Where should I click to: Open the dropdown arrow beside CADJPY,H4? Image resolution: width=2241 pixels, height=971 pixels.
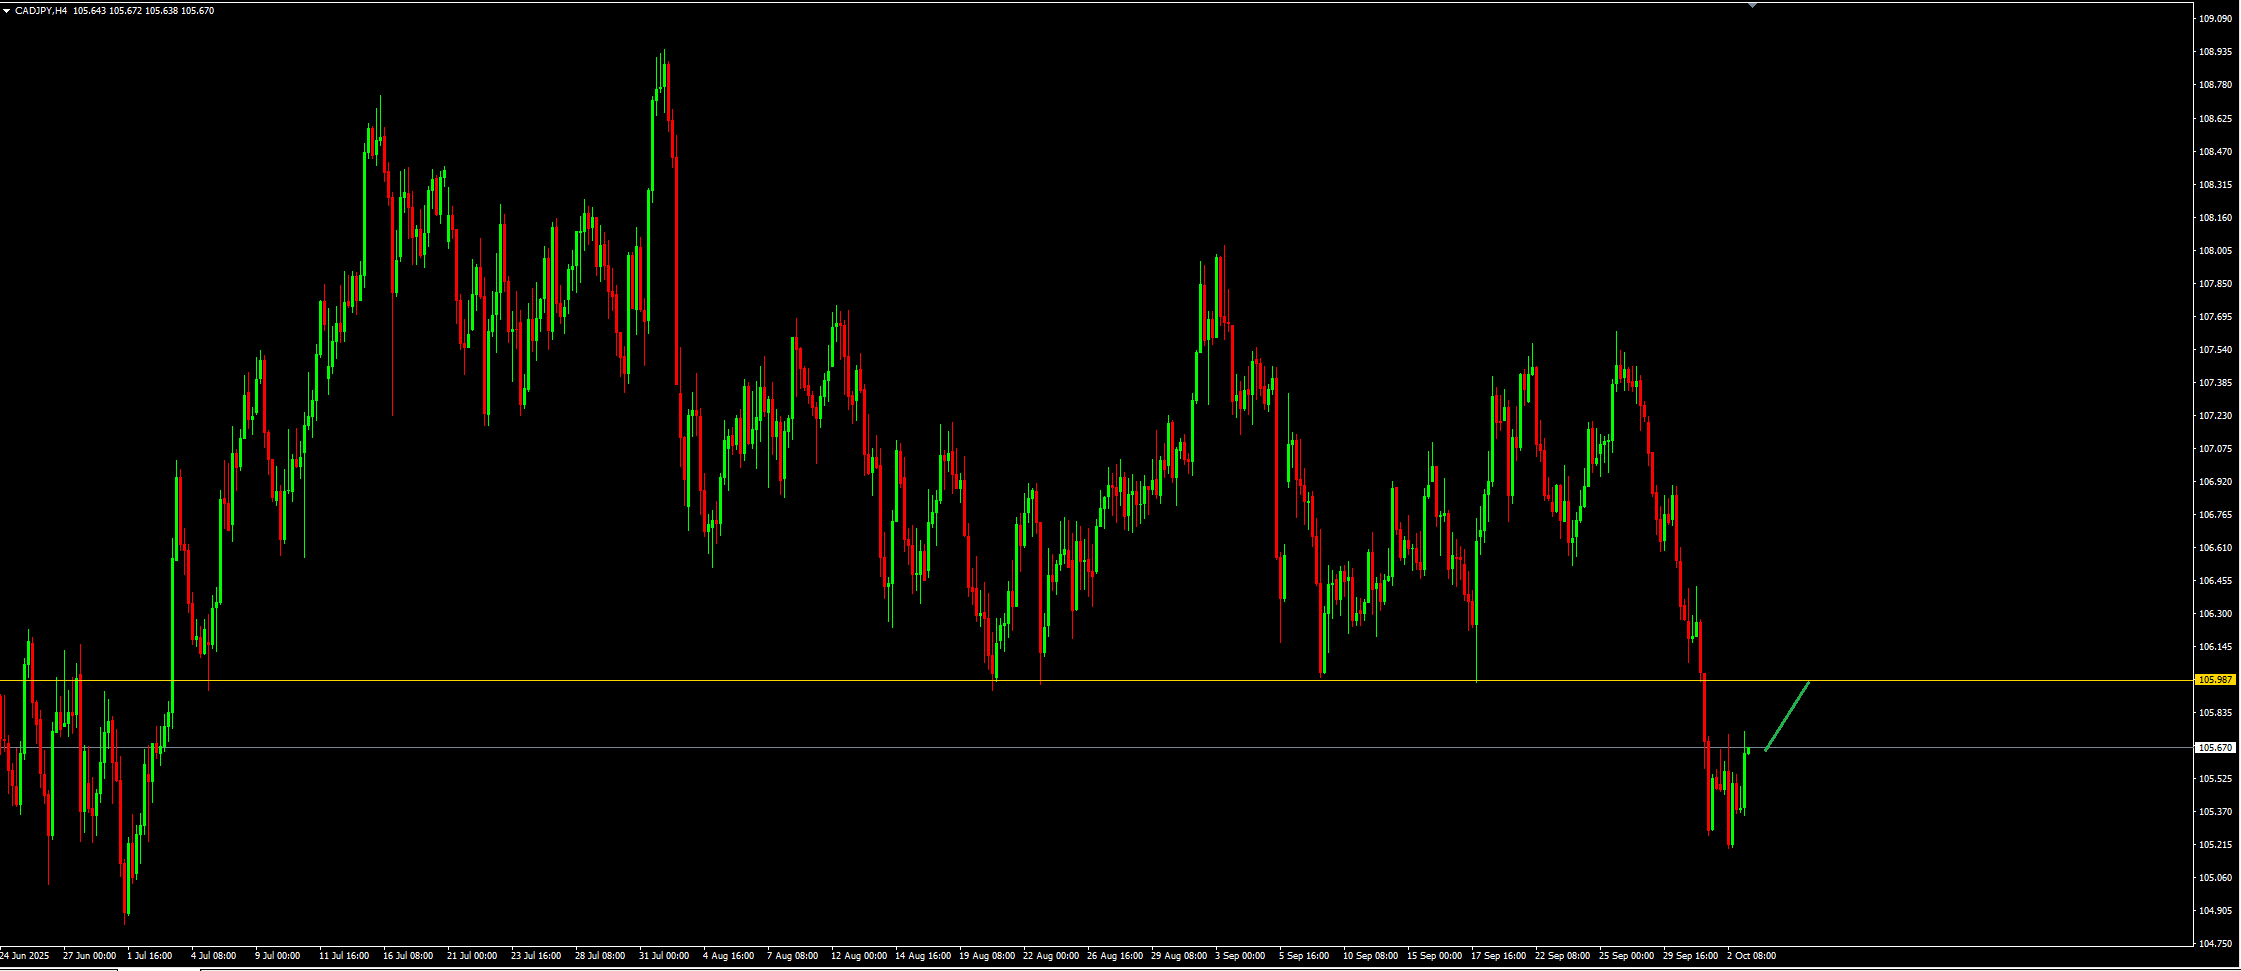6,10
